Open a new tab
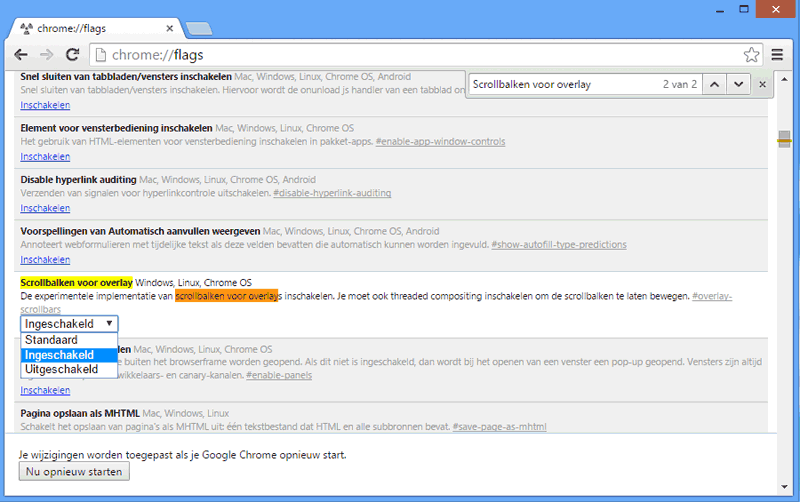The height and width of the screenshot is (502, 800). pos(199,29)
